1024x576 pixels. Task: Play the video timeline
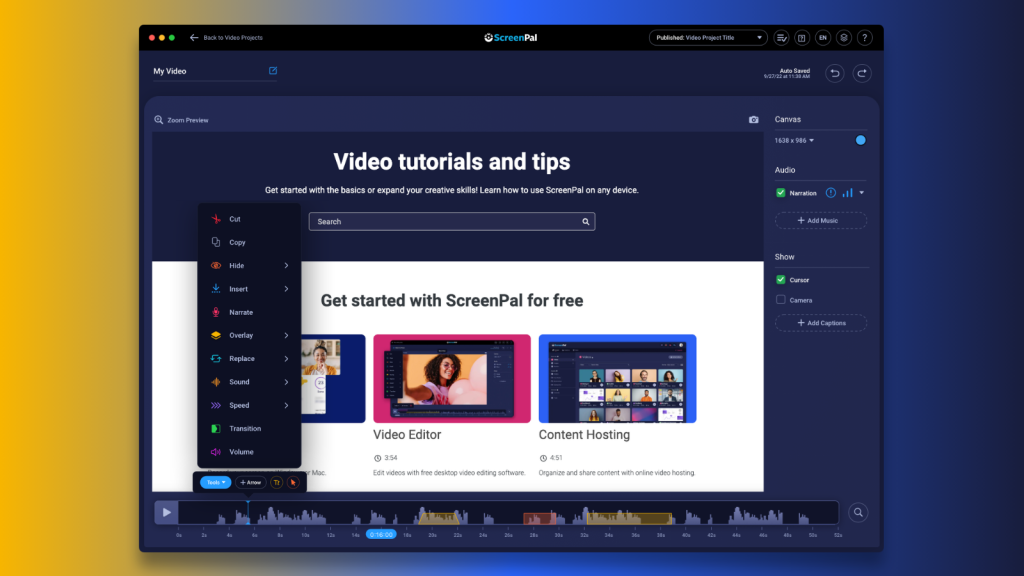click(x=167, y=513)
